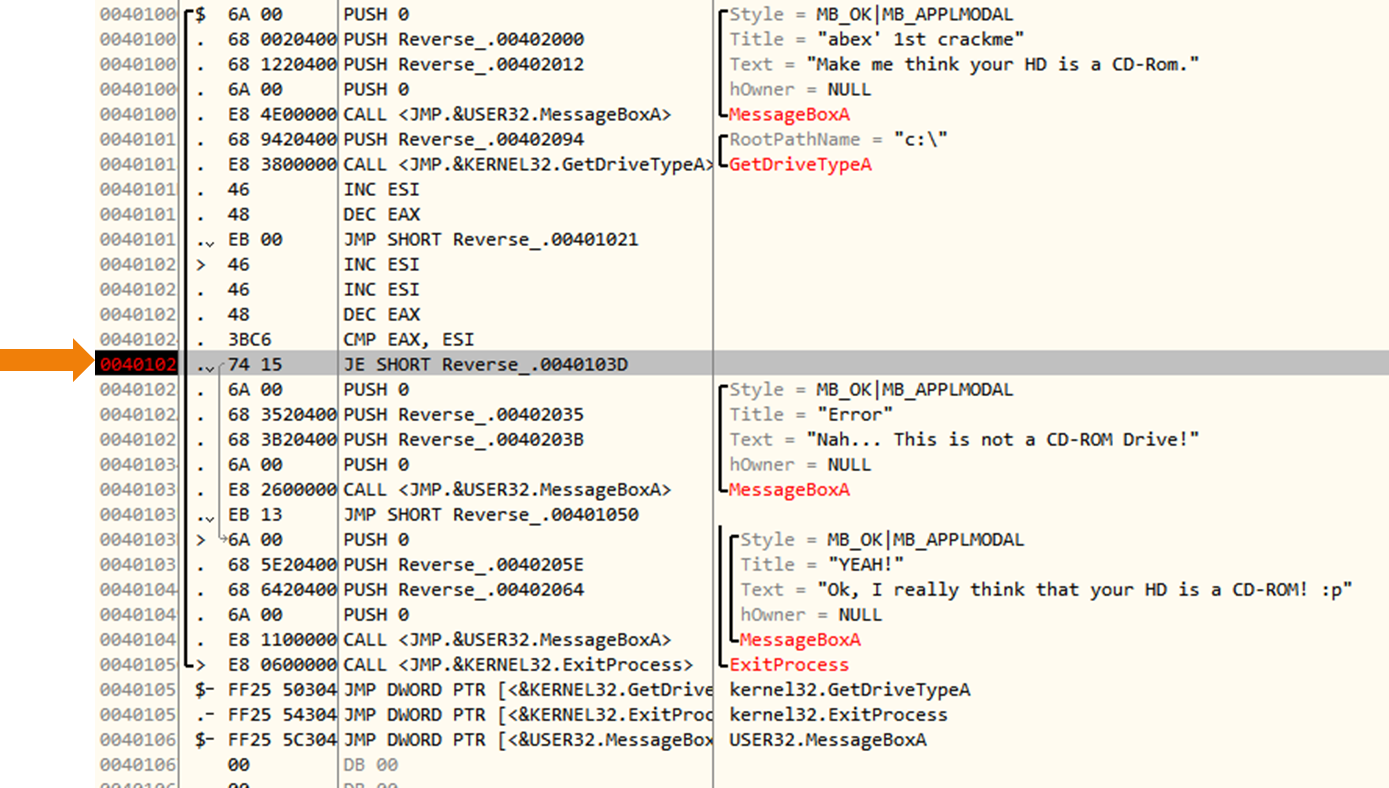1389x788 pixels.
Task: Select the CMP EAX, ESI instruction
Action: pos(409,340)
